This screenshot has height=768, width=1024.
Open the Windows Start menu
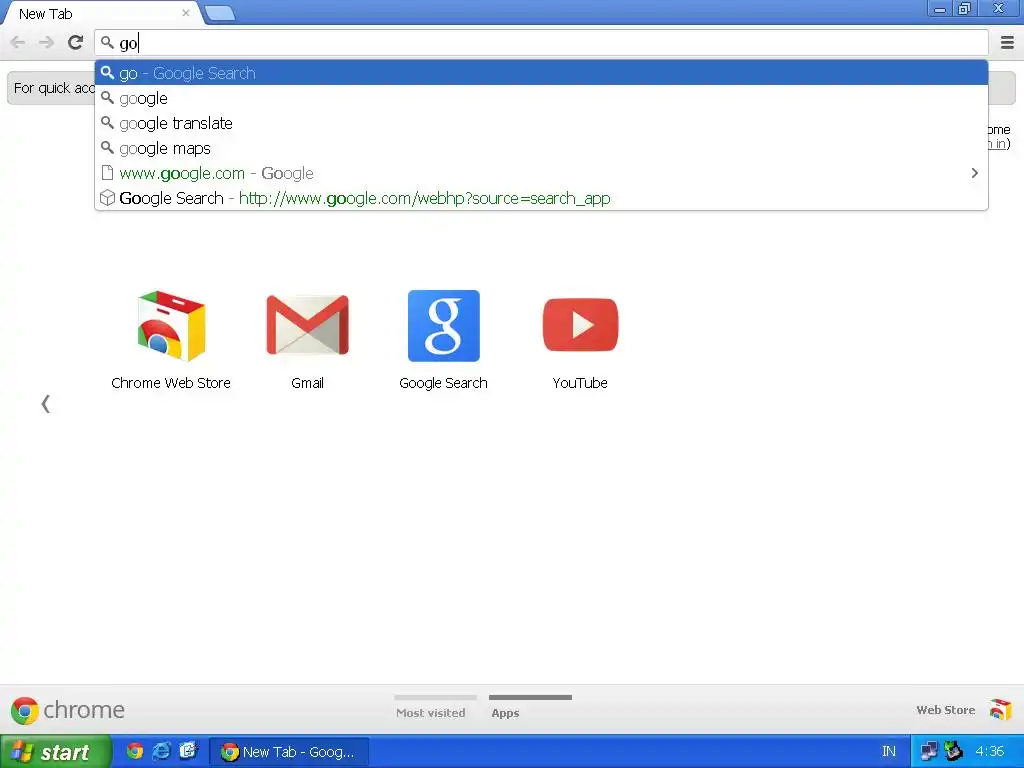pyautogui.click(x=56, y=752)
